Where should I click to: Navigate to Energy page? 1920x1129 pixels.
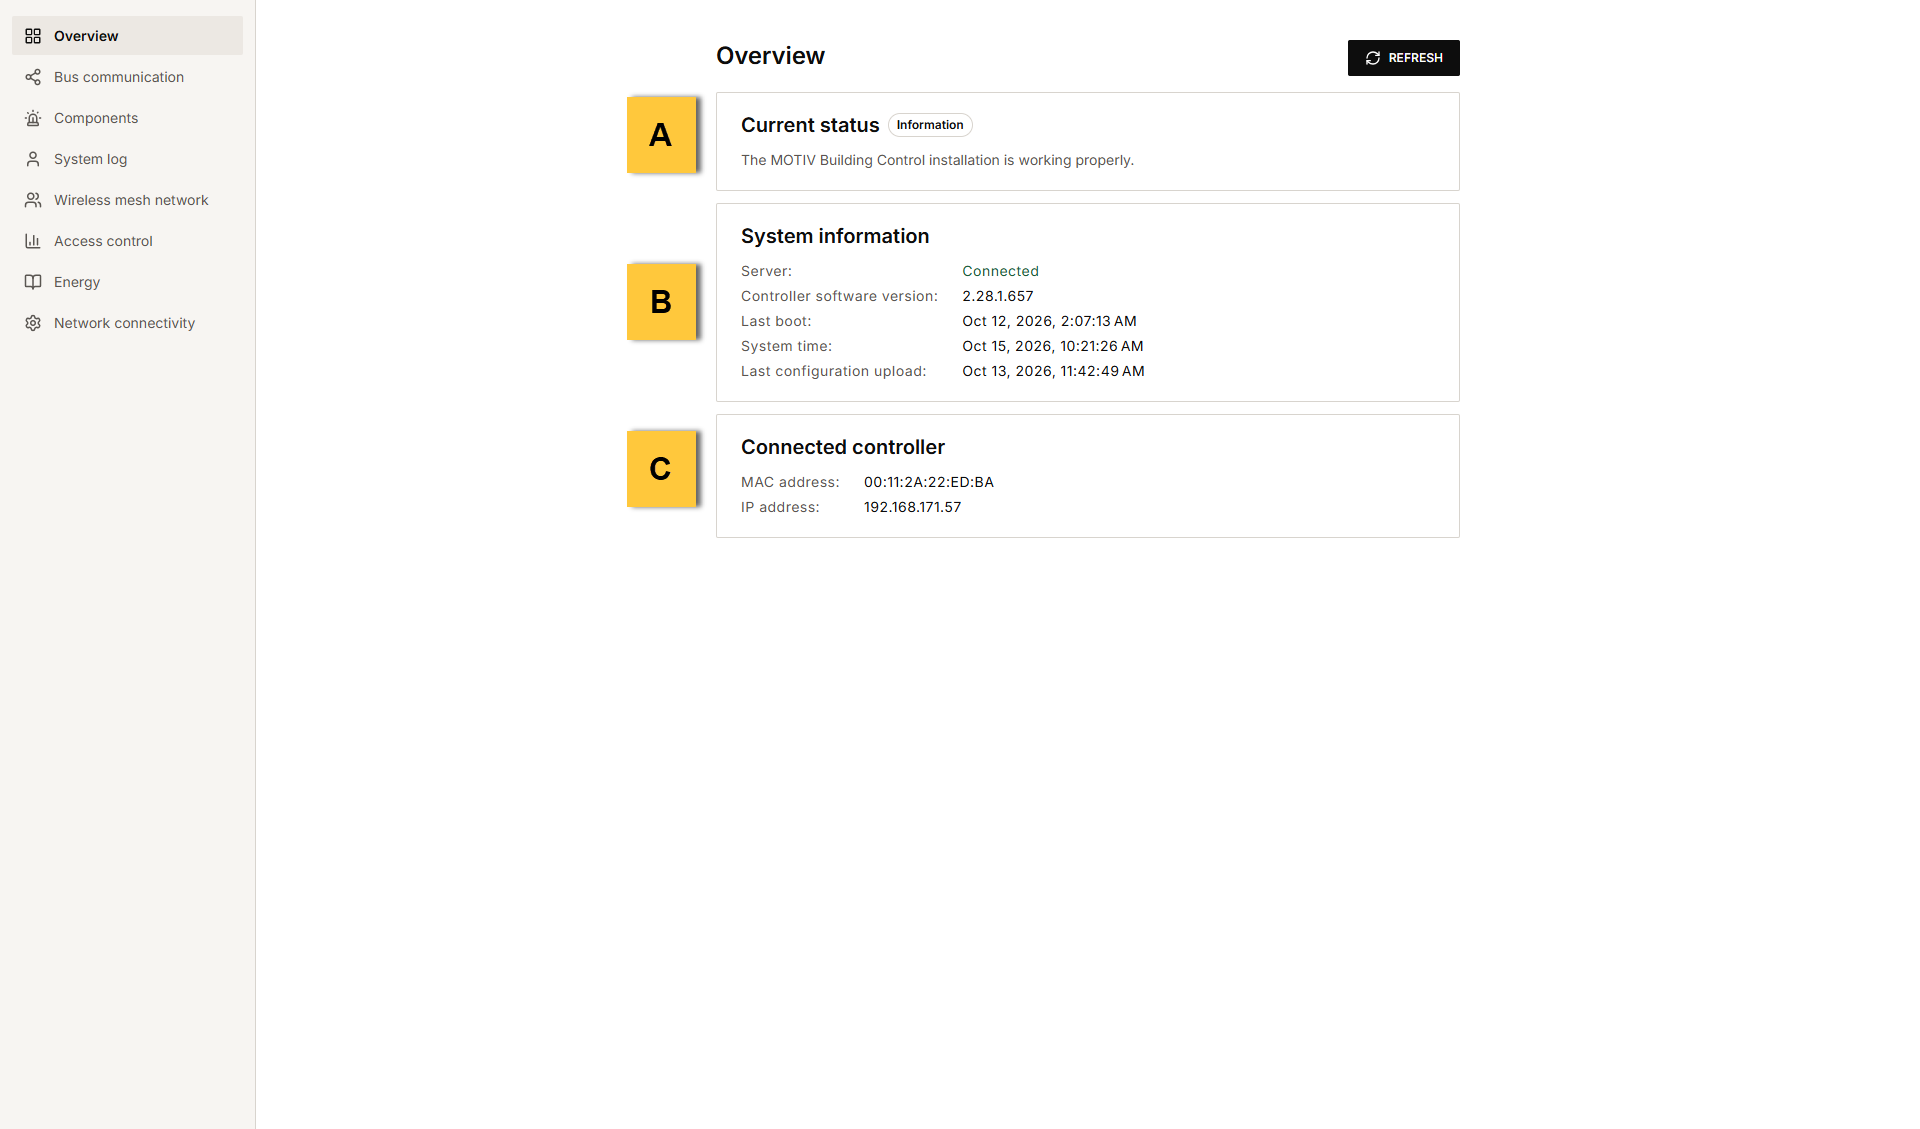[127, 282]
